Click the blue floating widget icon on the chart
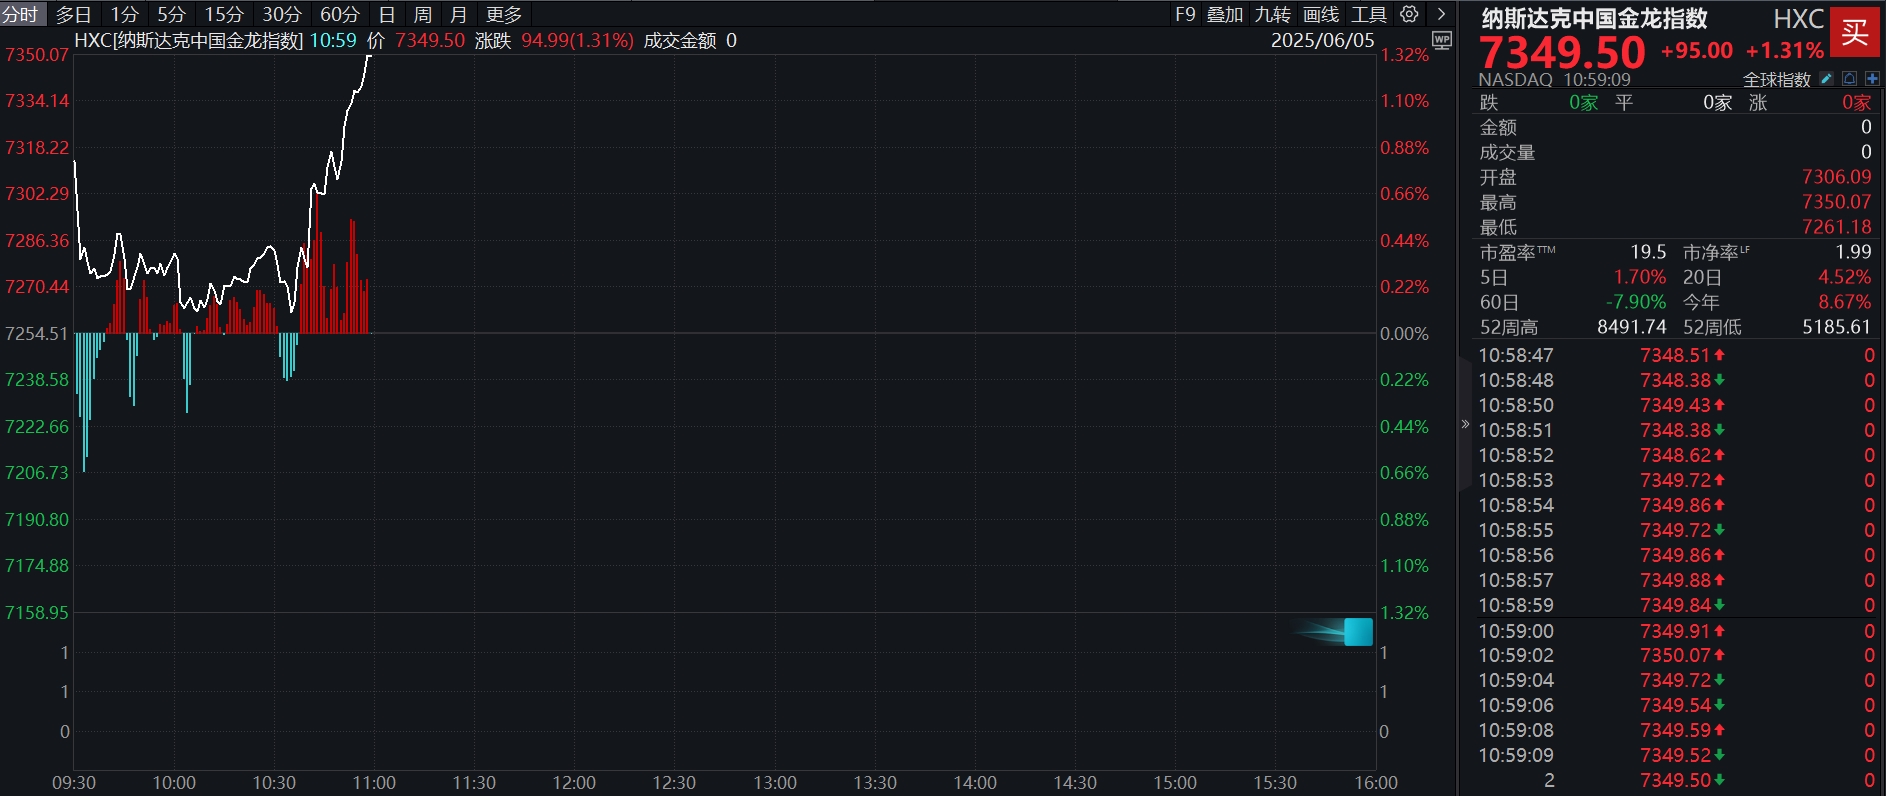The image size is (1886, 796). point(1358,632)
